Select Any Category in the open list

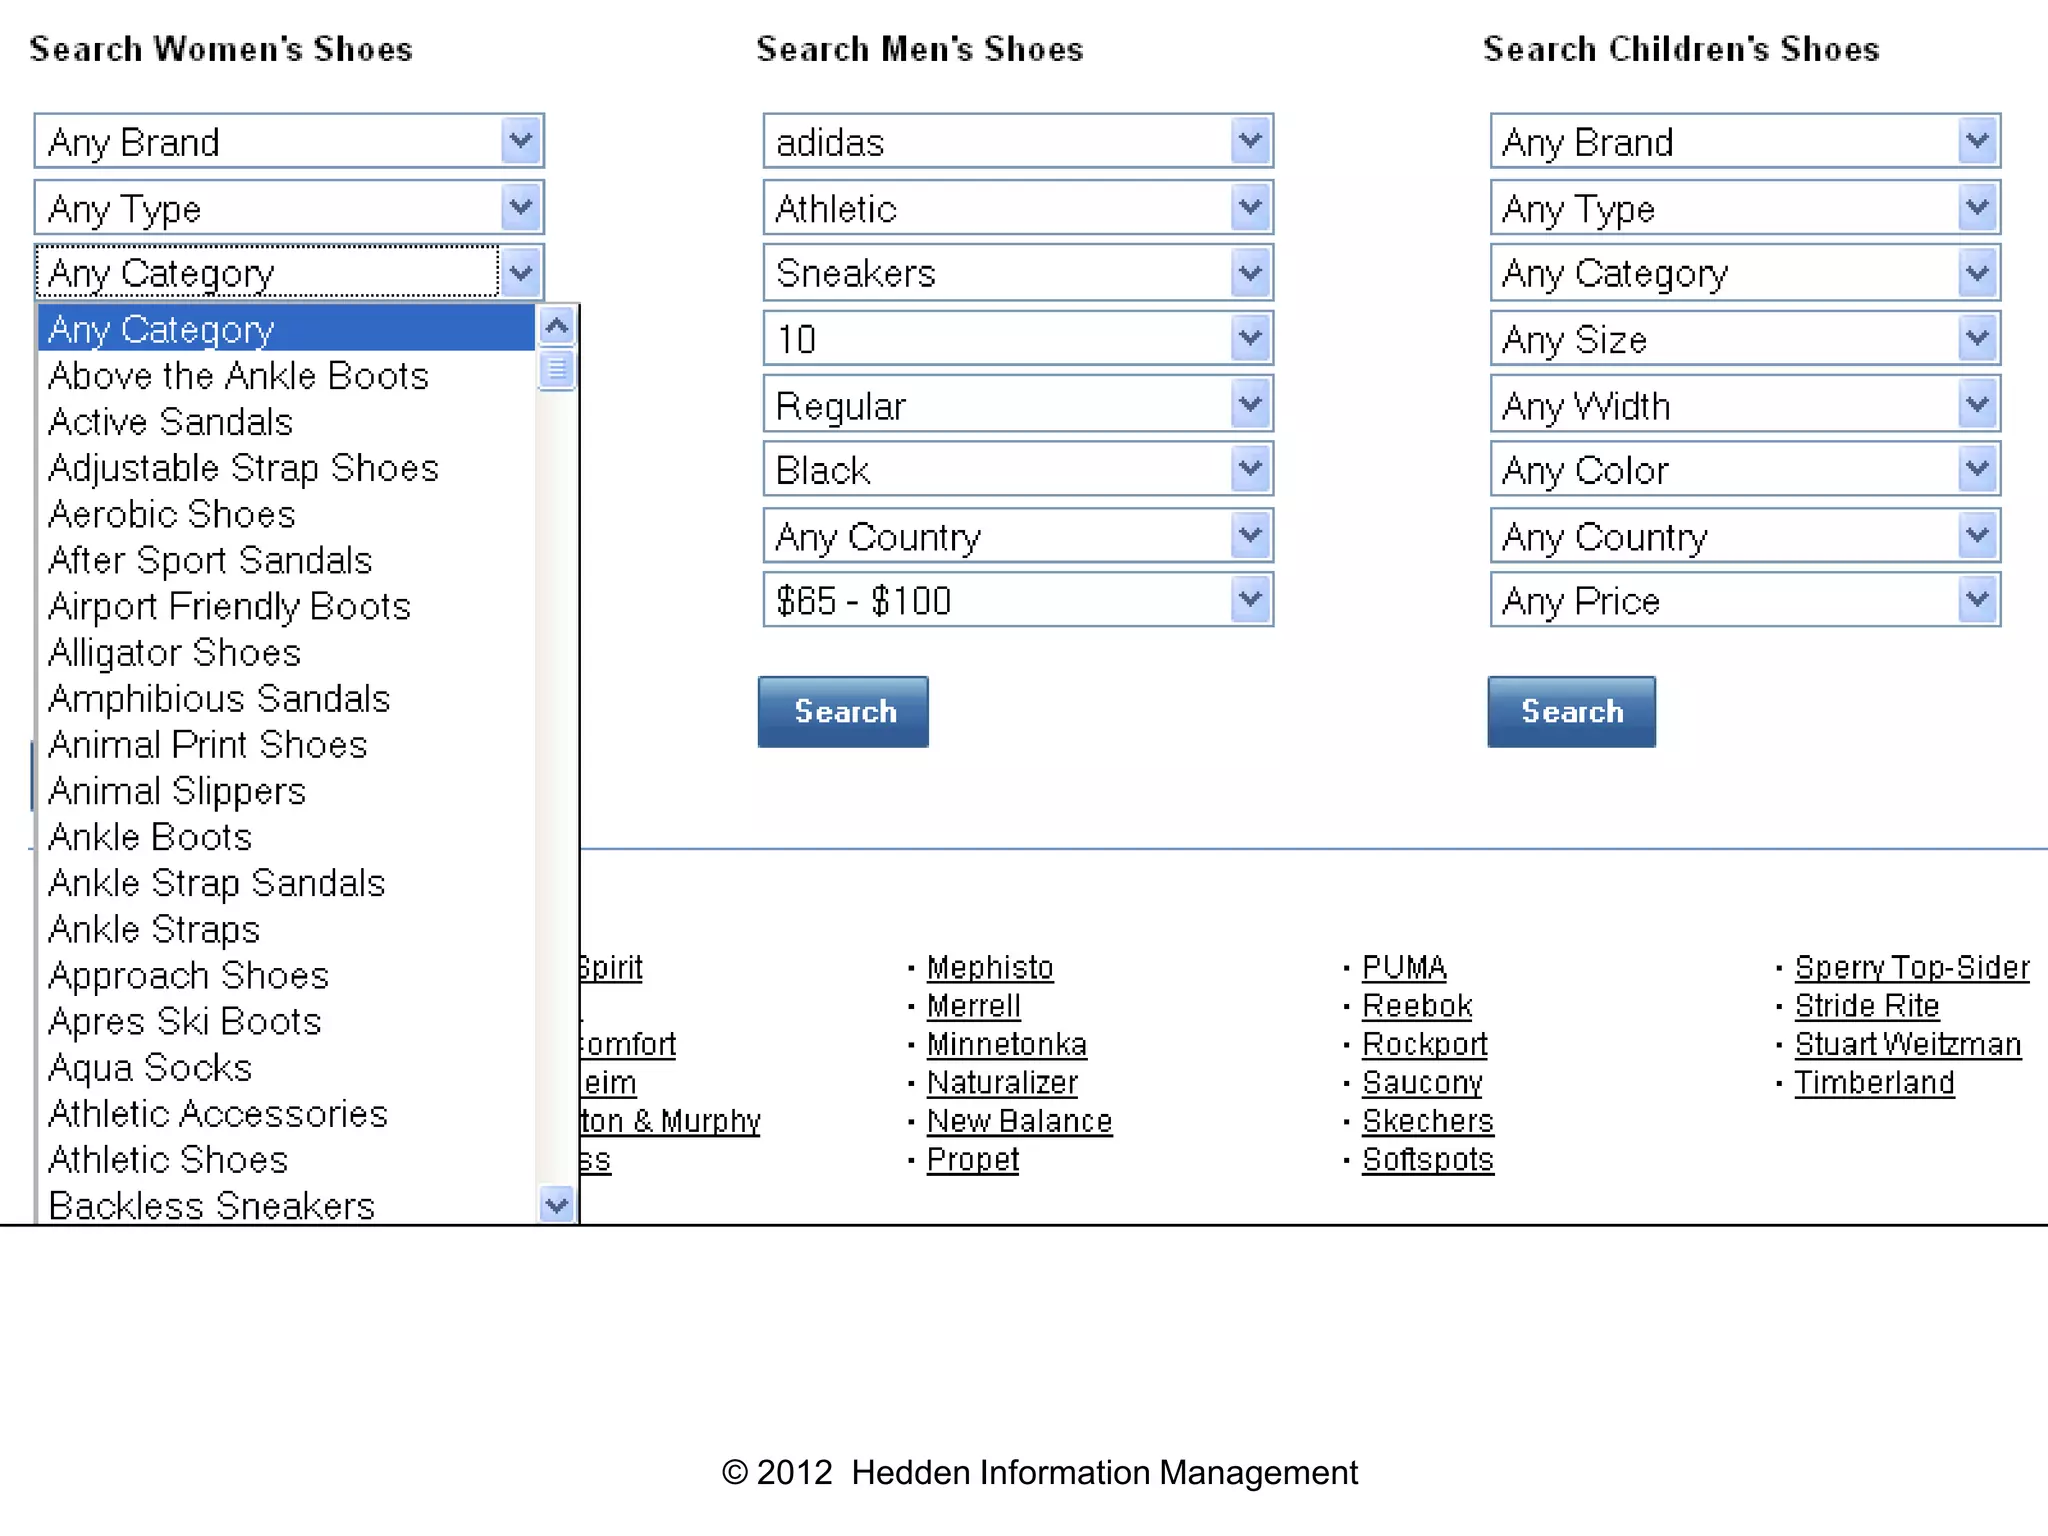tap(286, 329)
